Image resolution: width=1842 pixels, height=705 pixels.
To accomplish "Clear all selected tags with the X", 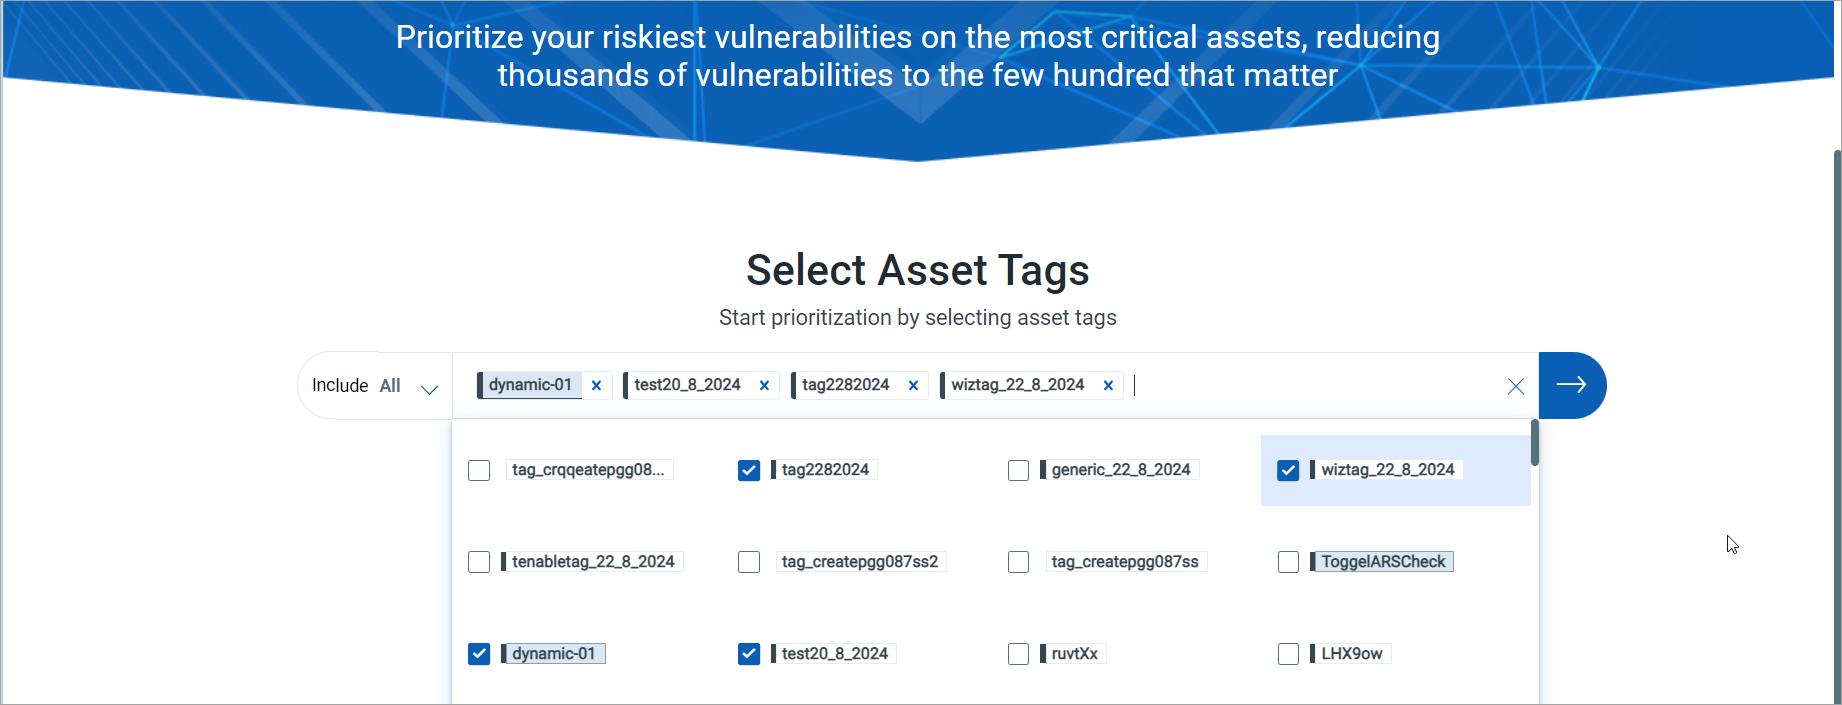I will pos(1515,386).
